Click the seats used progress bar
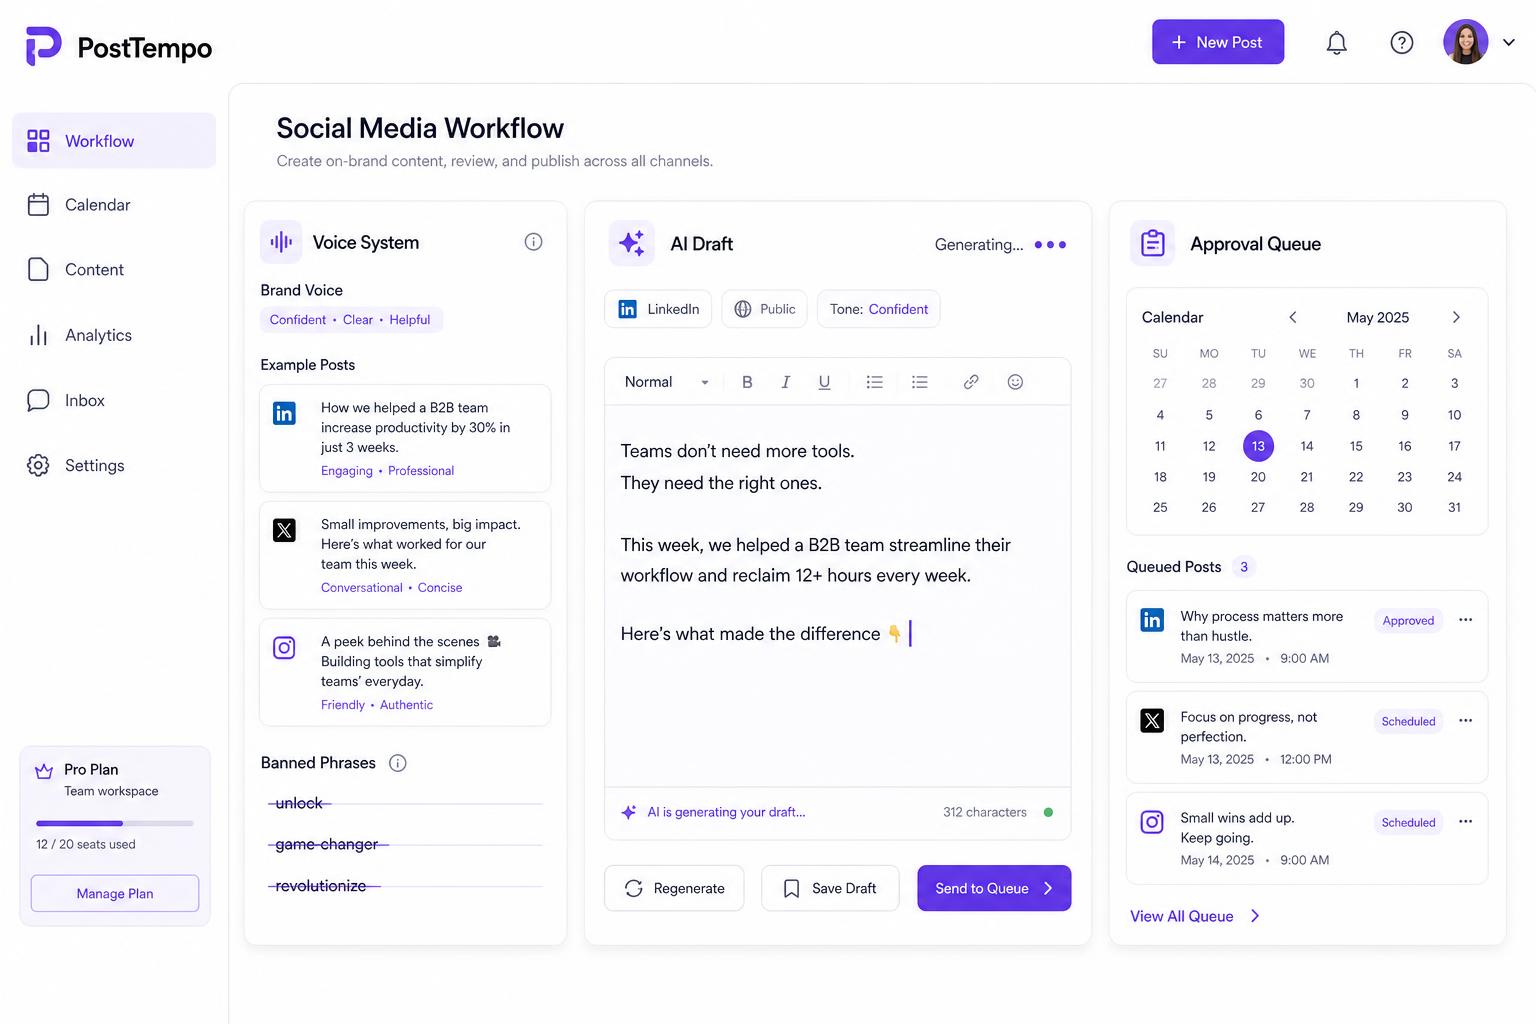Screen dimensions: 1536x1024 coord(115,823)
